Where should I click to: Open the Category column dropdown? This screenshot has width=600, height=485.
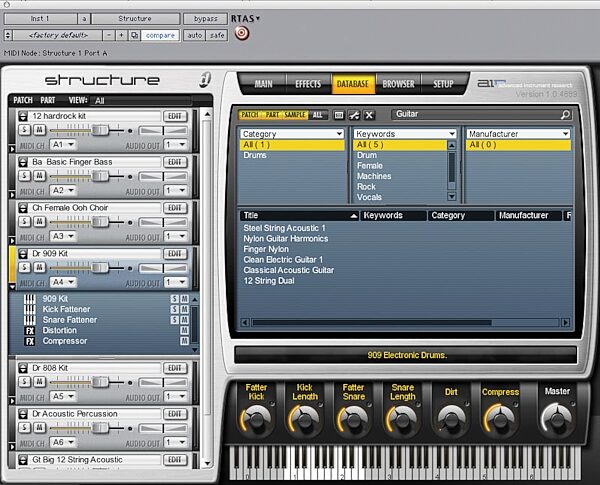292,134
